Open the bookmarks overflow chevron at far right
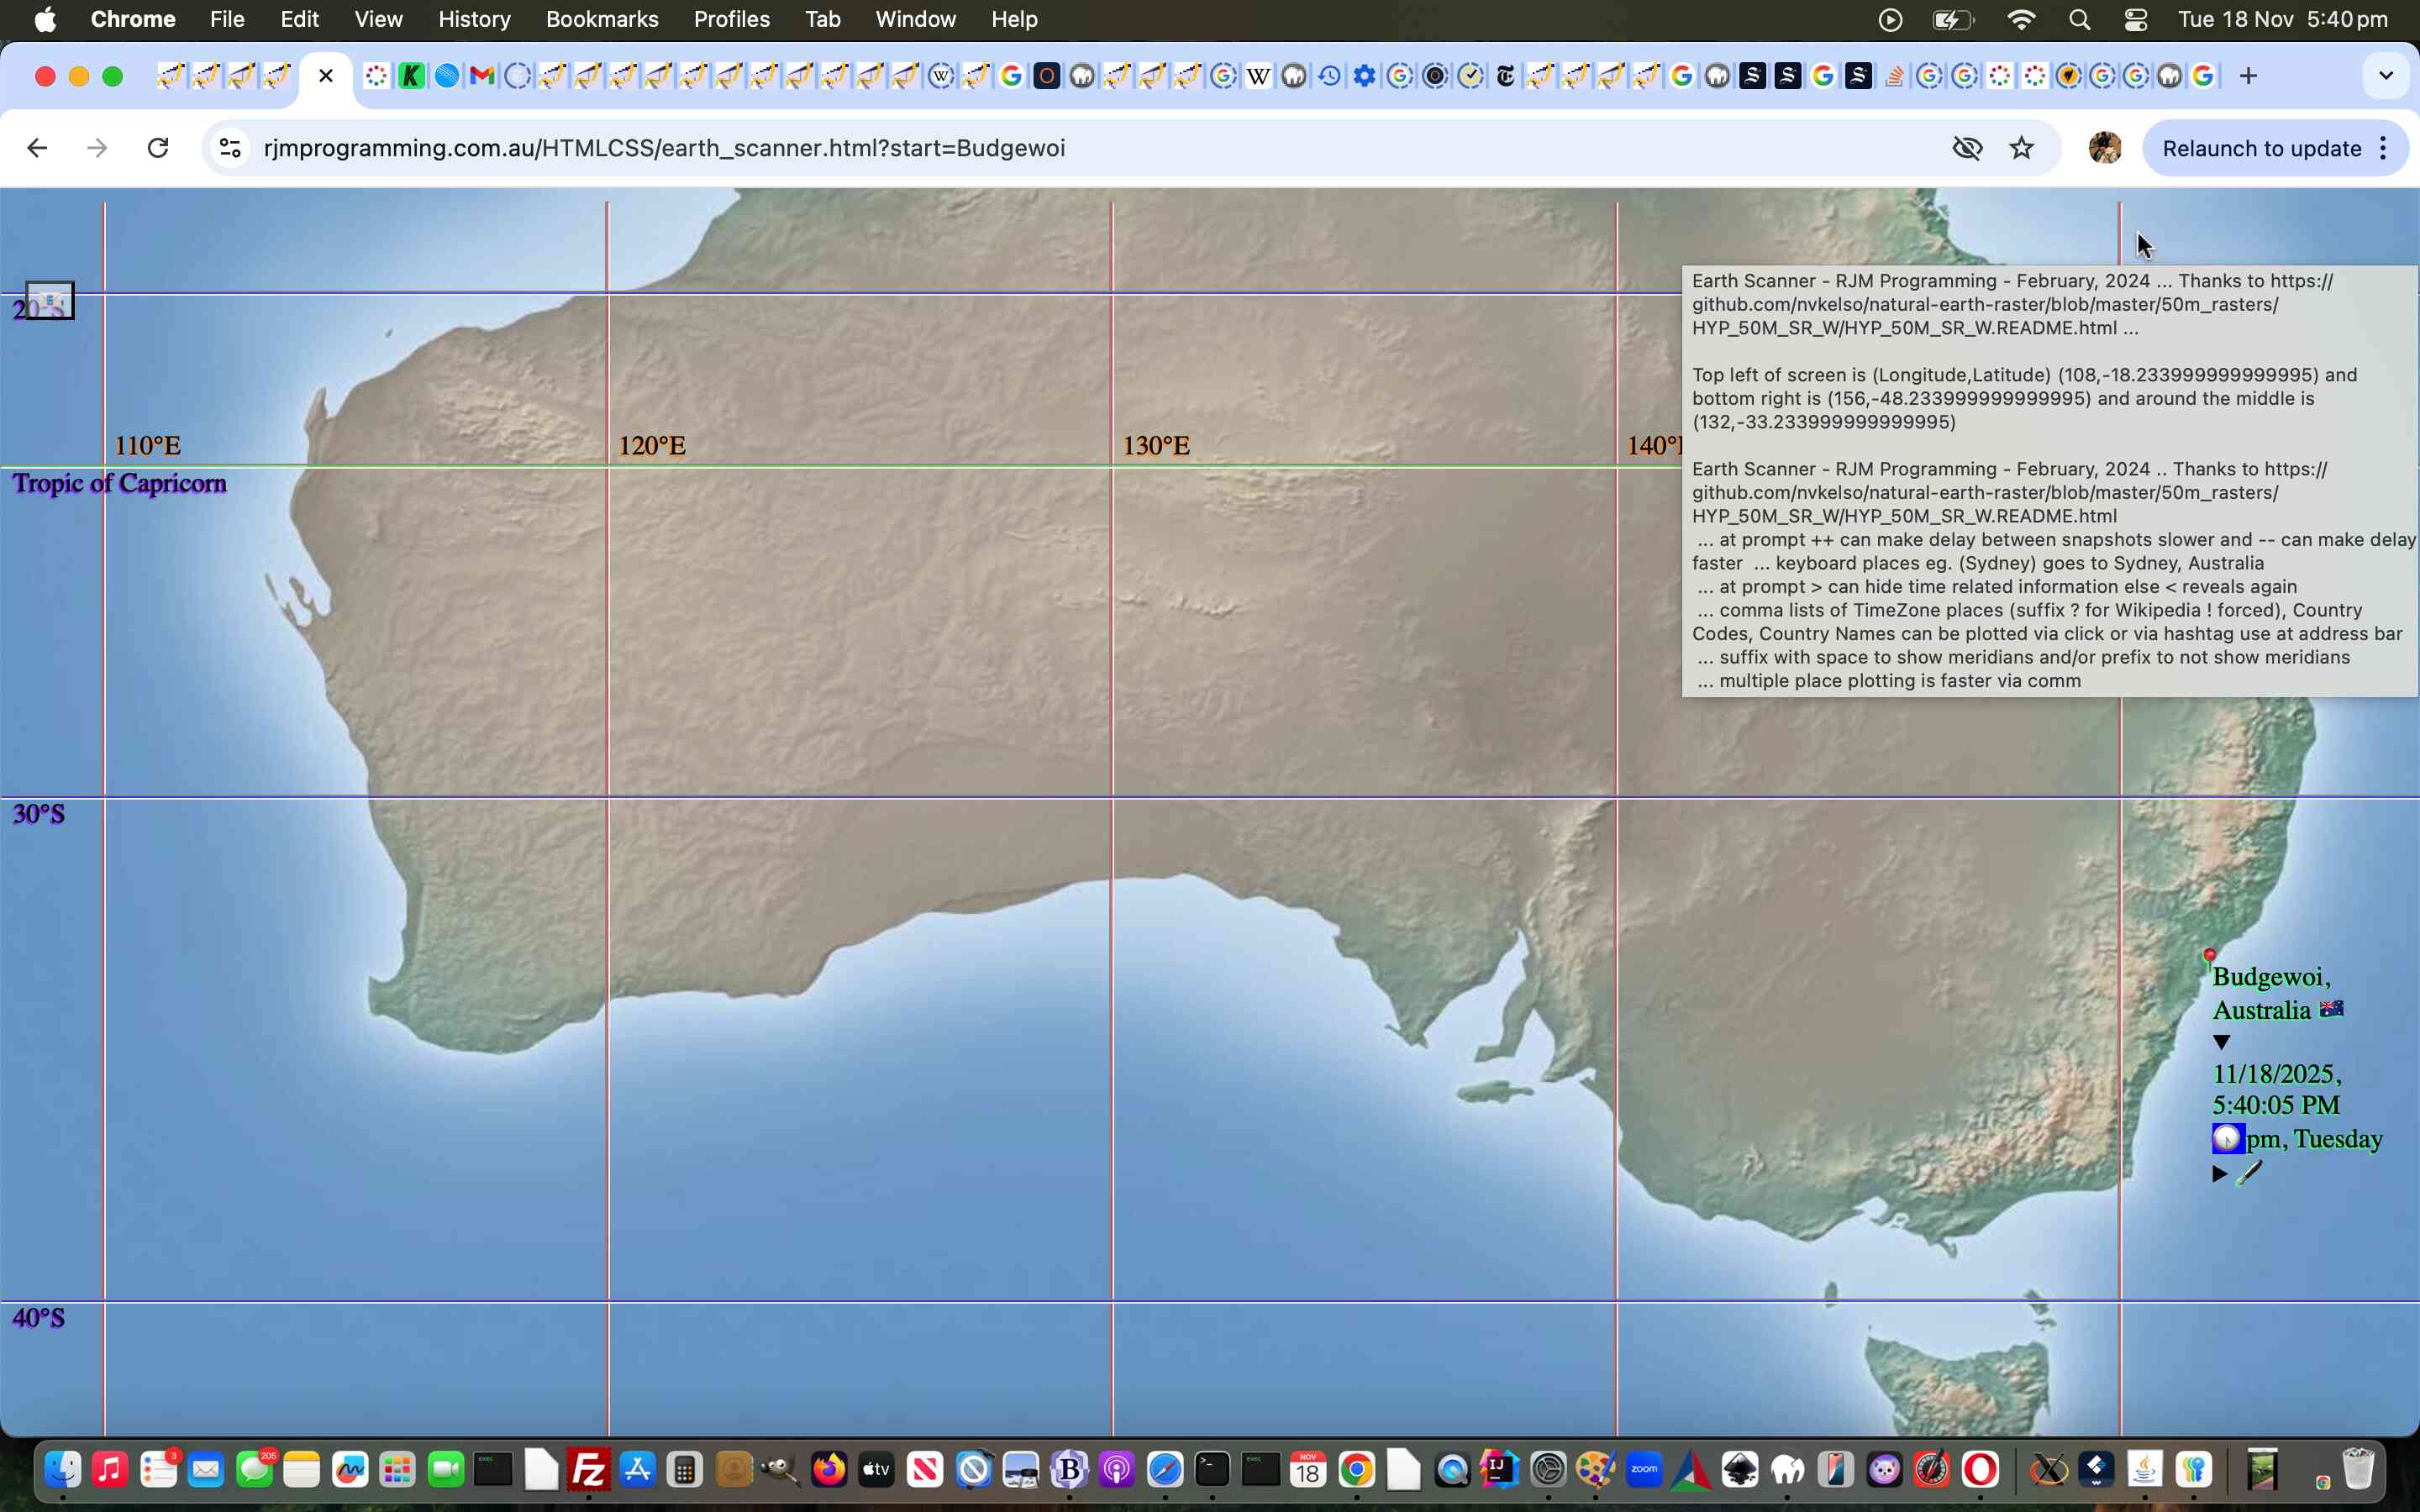 click(x=2385, y=75)
